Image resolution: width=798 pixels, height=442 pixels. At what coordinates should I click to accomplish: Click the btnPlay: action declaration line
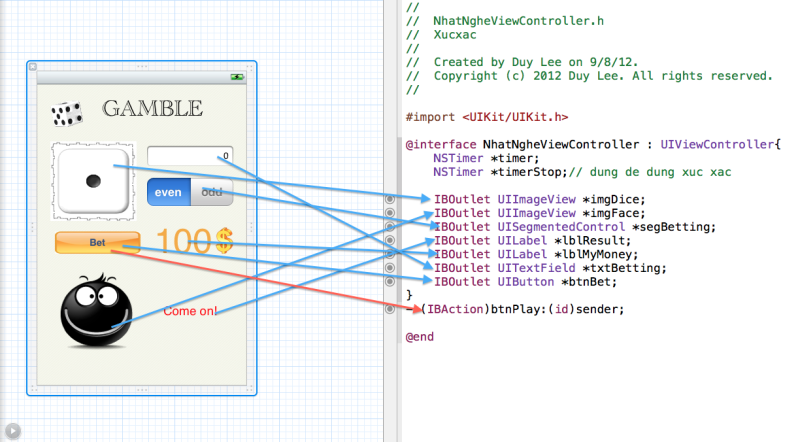pos(522,309)
